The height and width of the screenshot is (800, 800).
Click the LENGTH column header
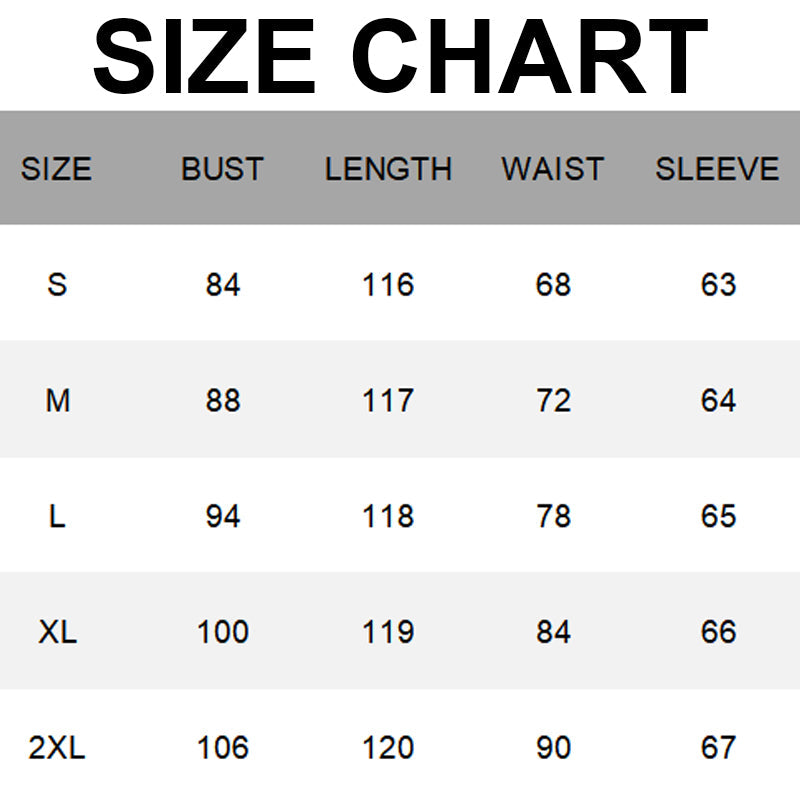coord(388,169)
